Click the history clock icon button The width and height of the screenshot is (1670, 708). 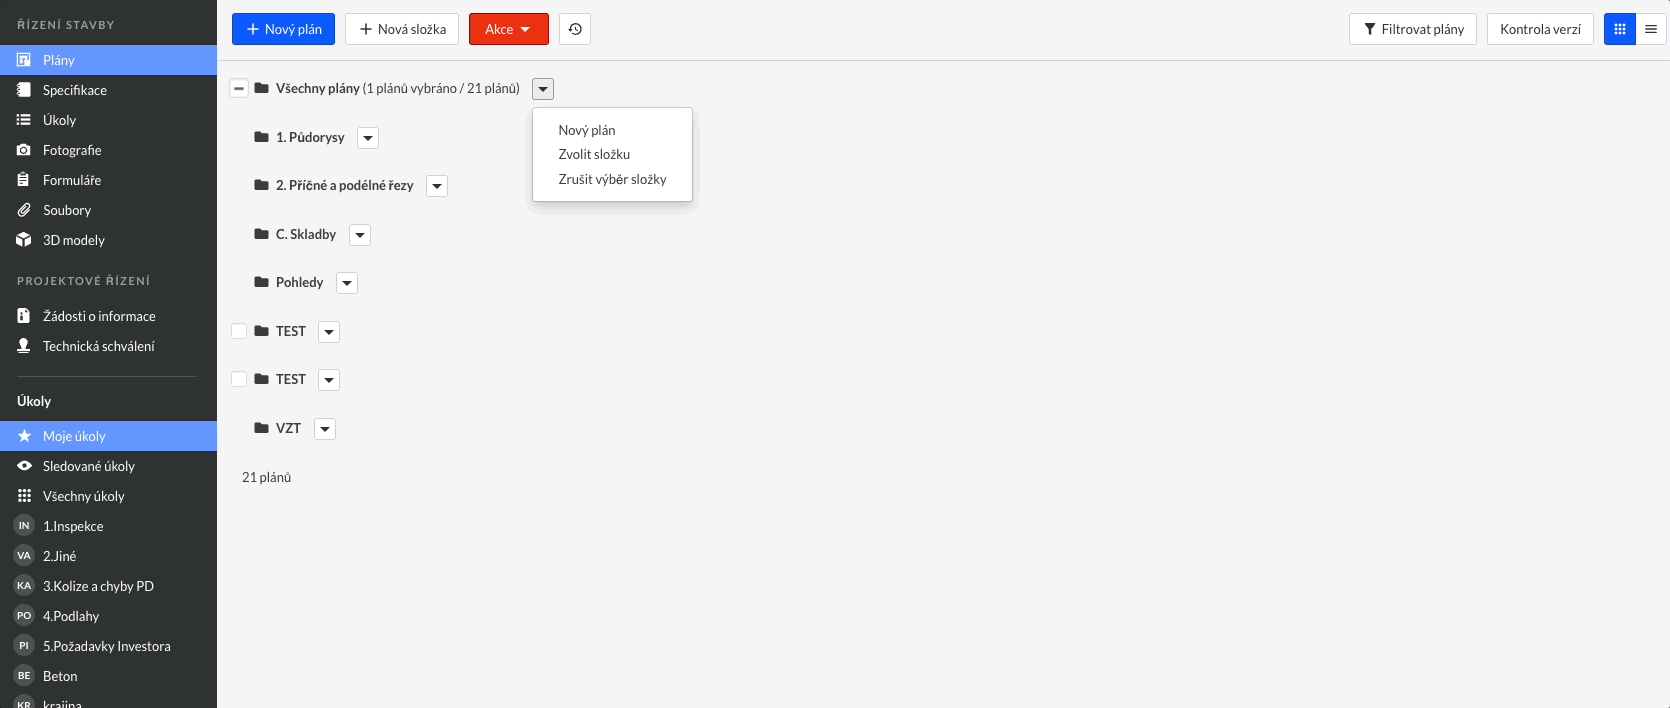(x=575, y=29)
